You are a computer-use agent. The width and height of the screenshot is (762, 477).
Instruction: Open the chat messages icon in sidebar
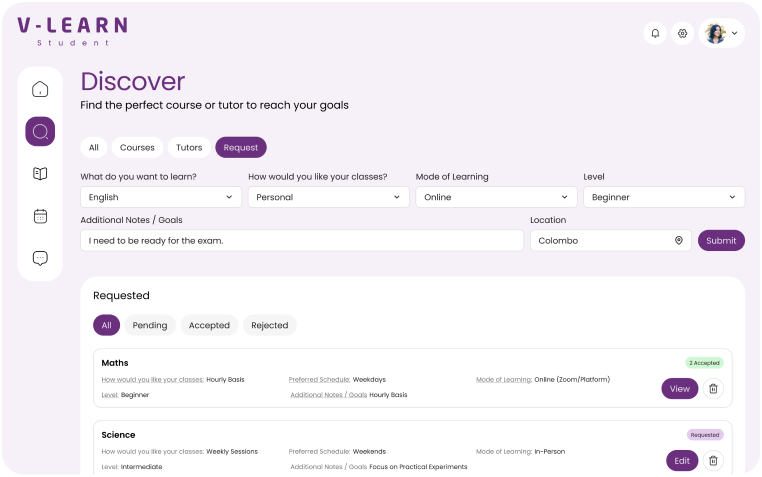tap(40, 257)
